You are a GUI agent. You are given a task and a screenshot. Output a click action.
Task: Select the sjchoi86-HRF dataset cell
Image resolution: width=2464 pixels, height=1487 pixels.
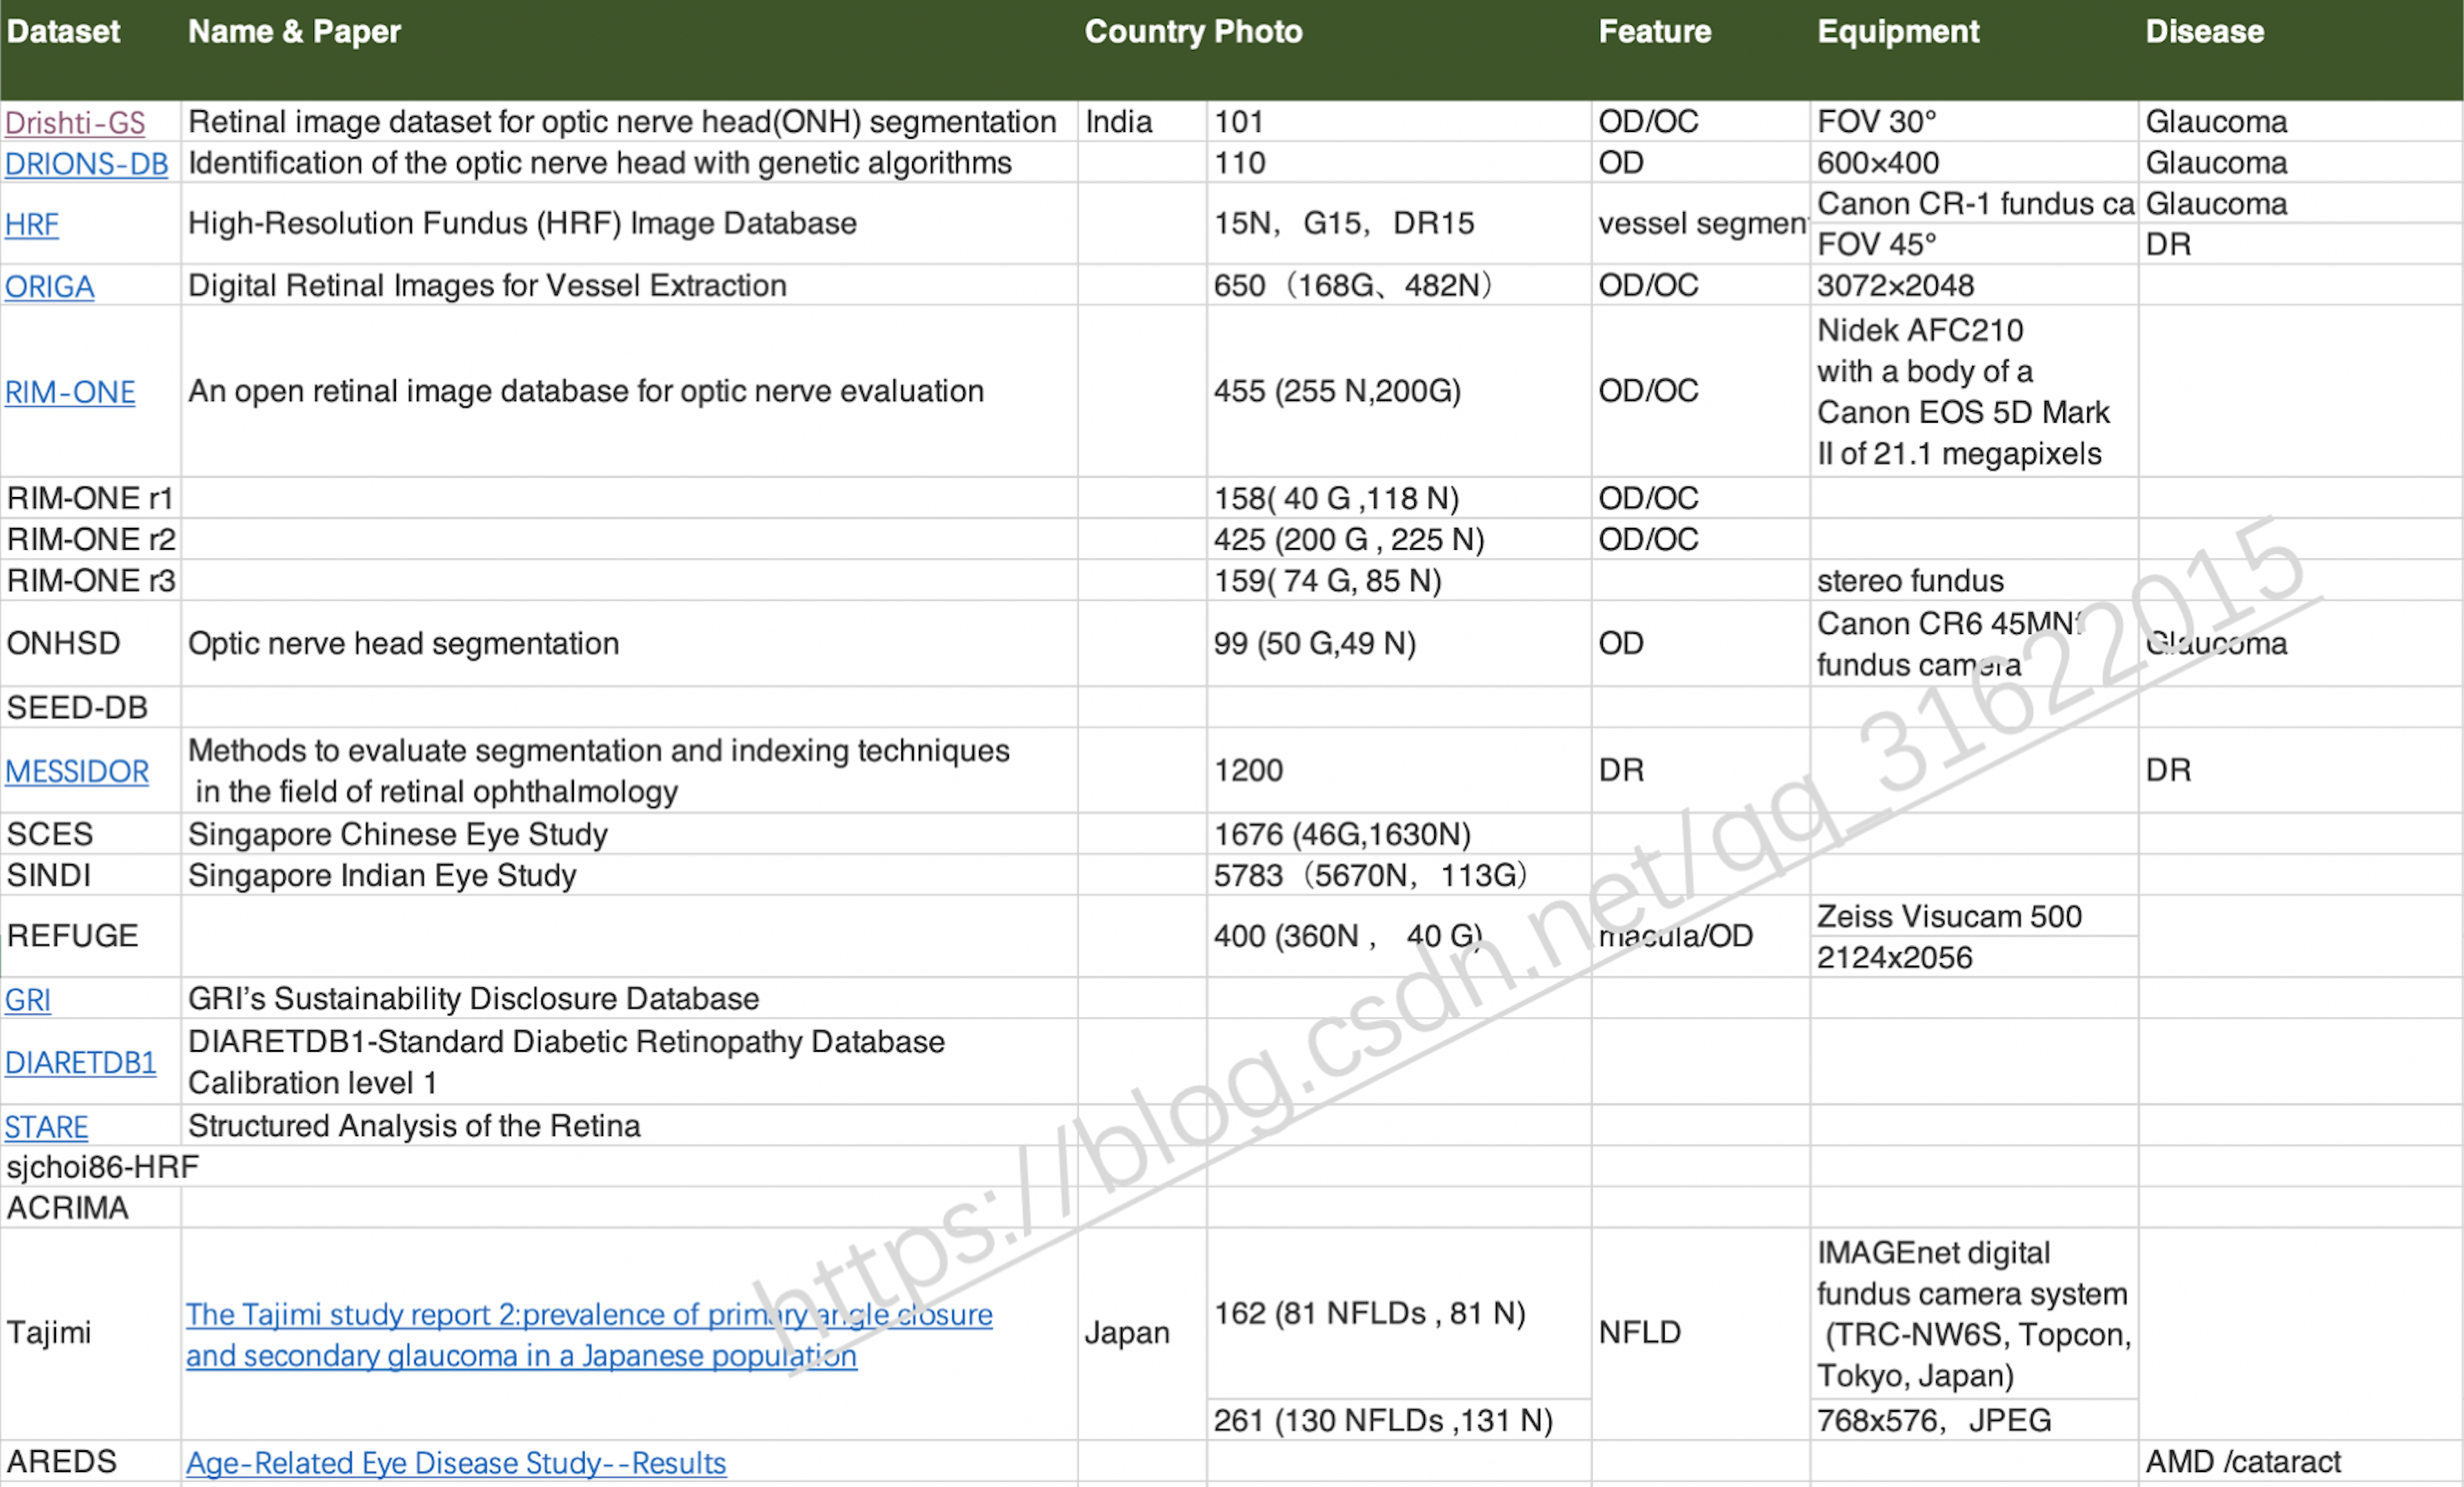(x=90, y=1166)
